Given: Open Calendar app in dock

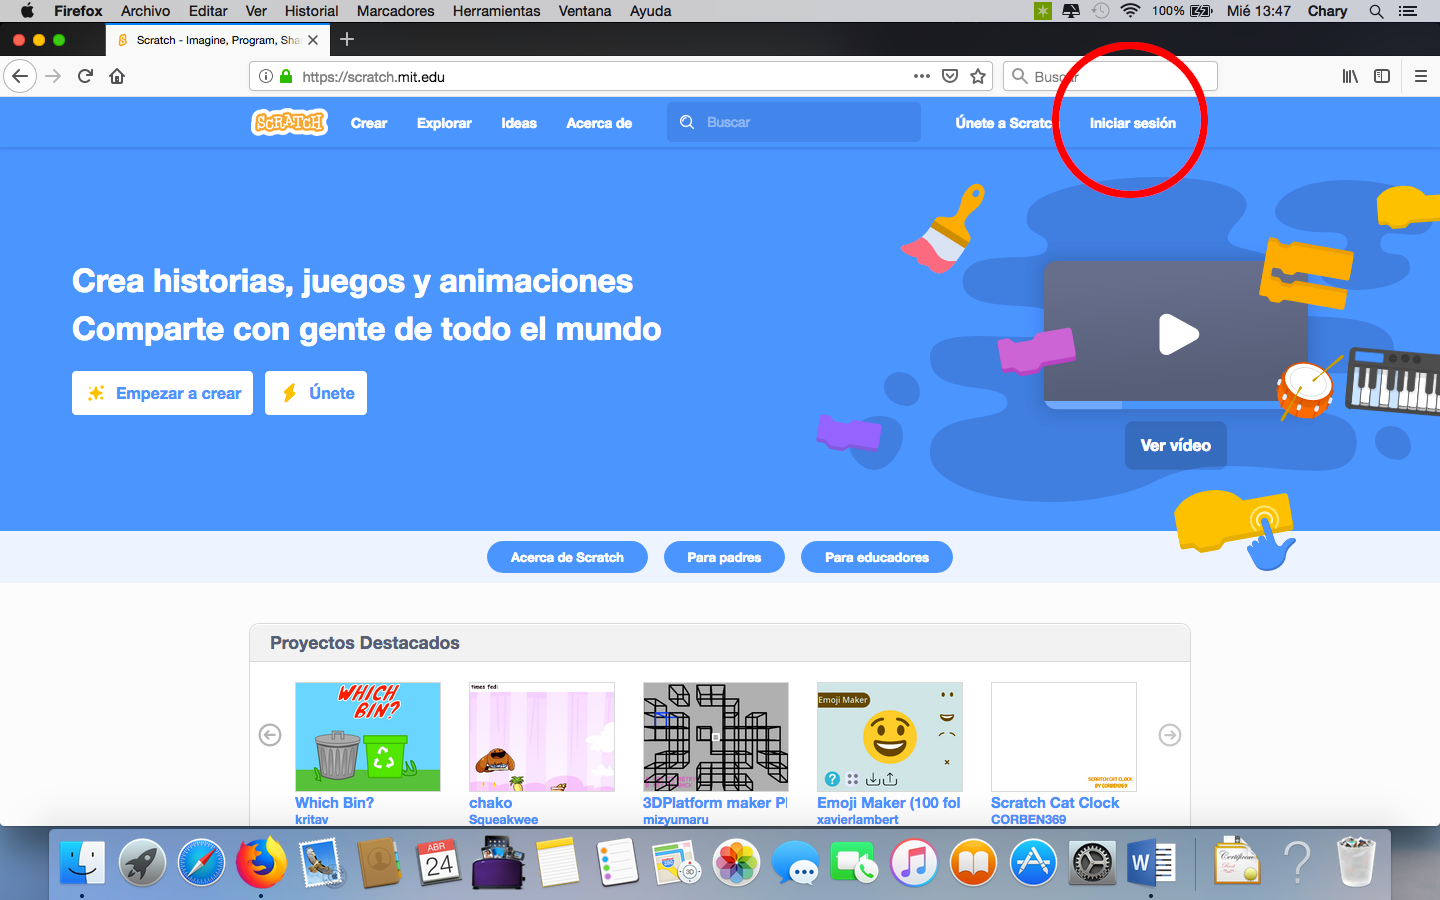Looking at the screenshot, I should [x=440, y=862].
